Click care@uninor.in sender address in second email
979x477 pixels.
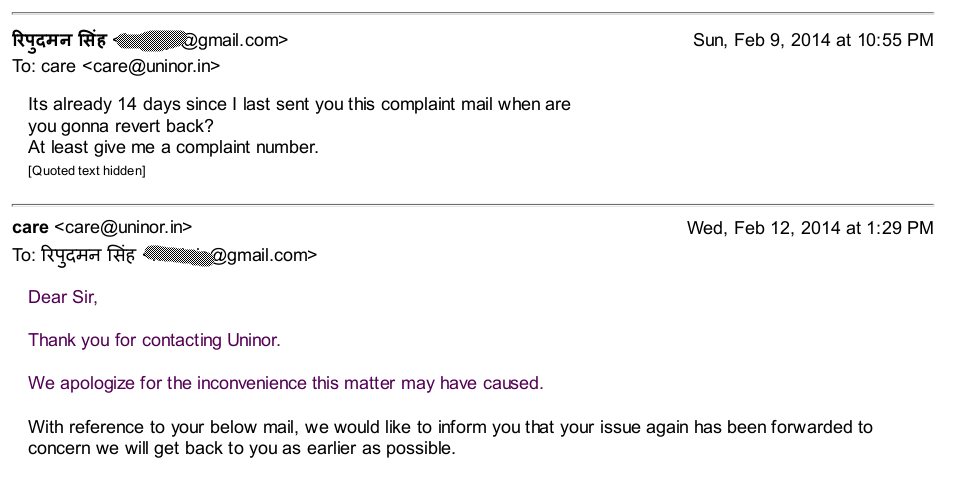(x=124, y=227)
